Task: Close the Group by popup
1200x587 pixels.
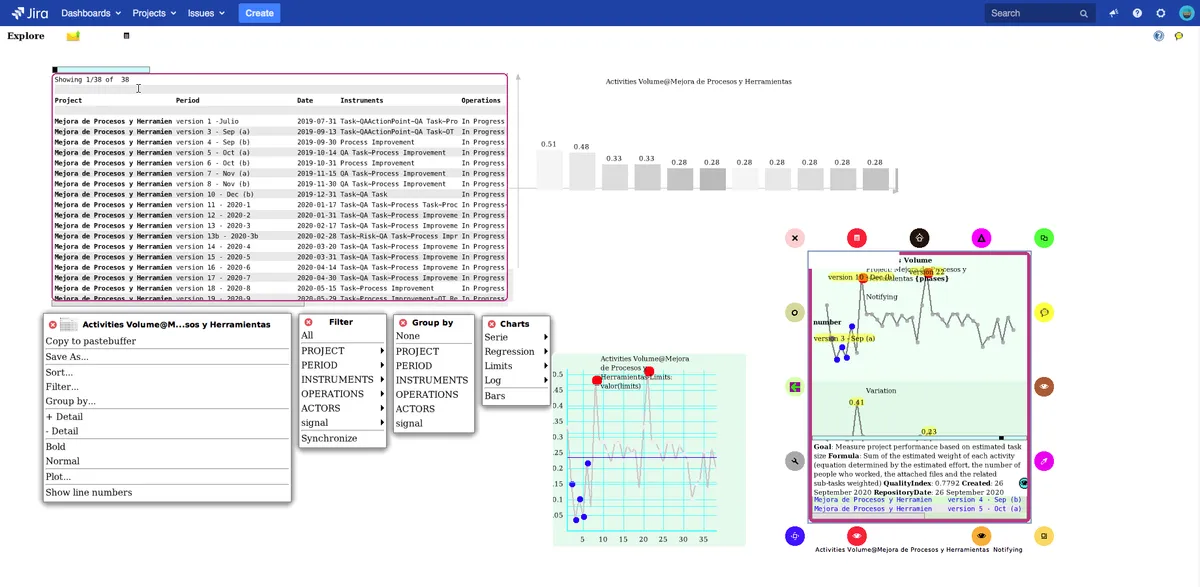Action: (402, 322)
